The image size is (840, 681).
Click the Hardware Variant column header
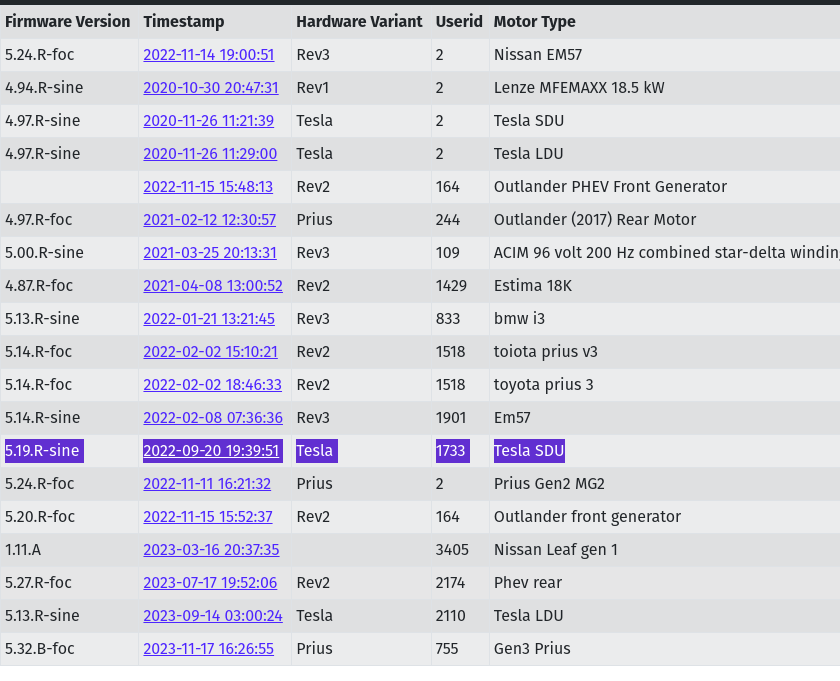[359, 21]
